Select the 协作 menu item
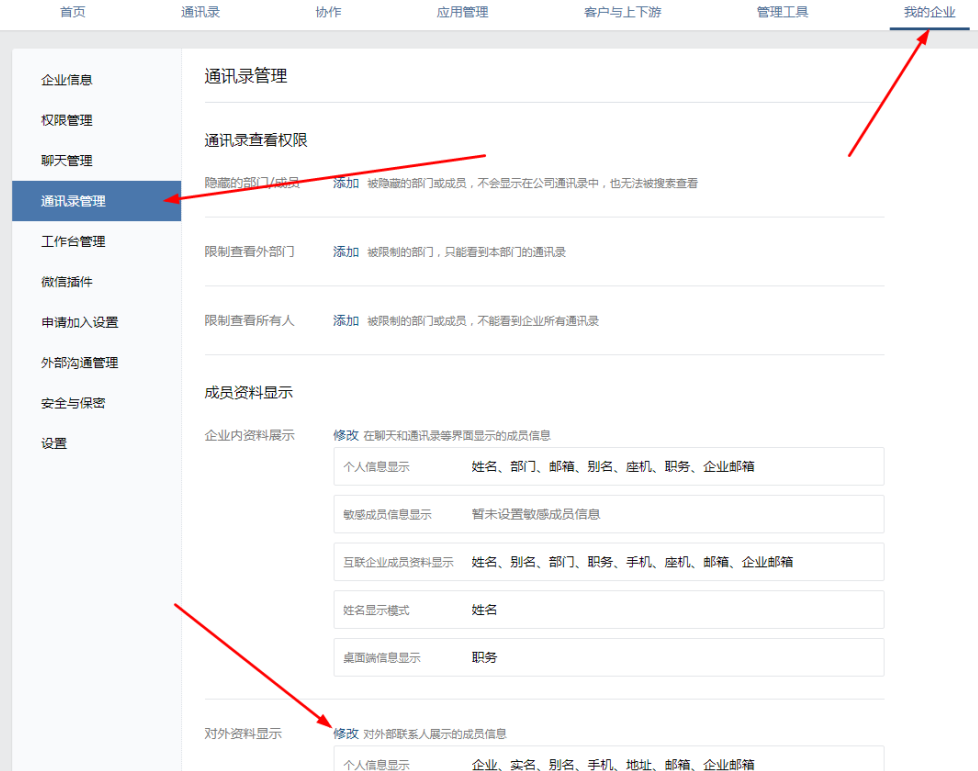This screenshot has height=771, width=978. 327,13
